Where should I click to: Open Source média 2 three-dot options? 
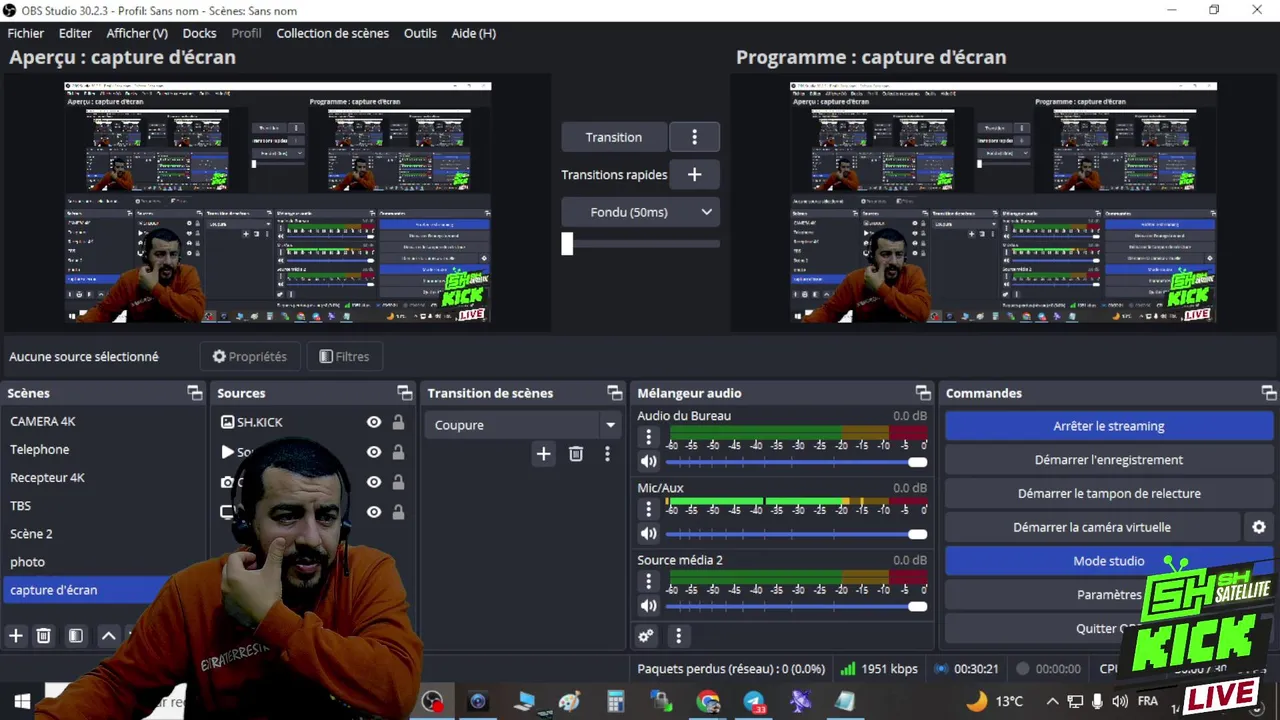coord(649,581)
